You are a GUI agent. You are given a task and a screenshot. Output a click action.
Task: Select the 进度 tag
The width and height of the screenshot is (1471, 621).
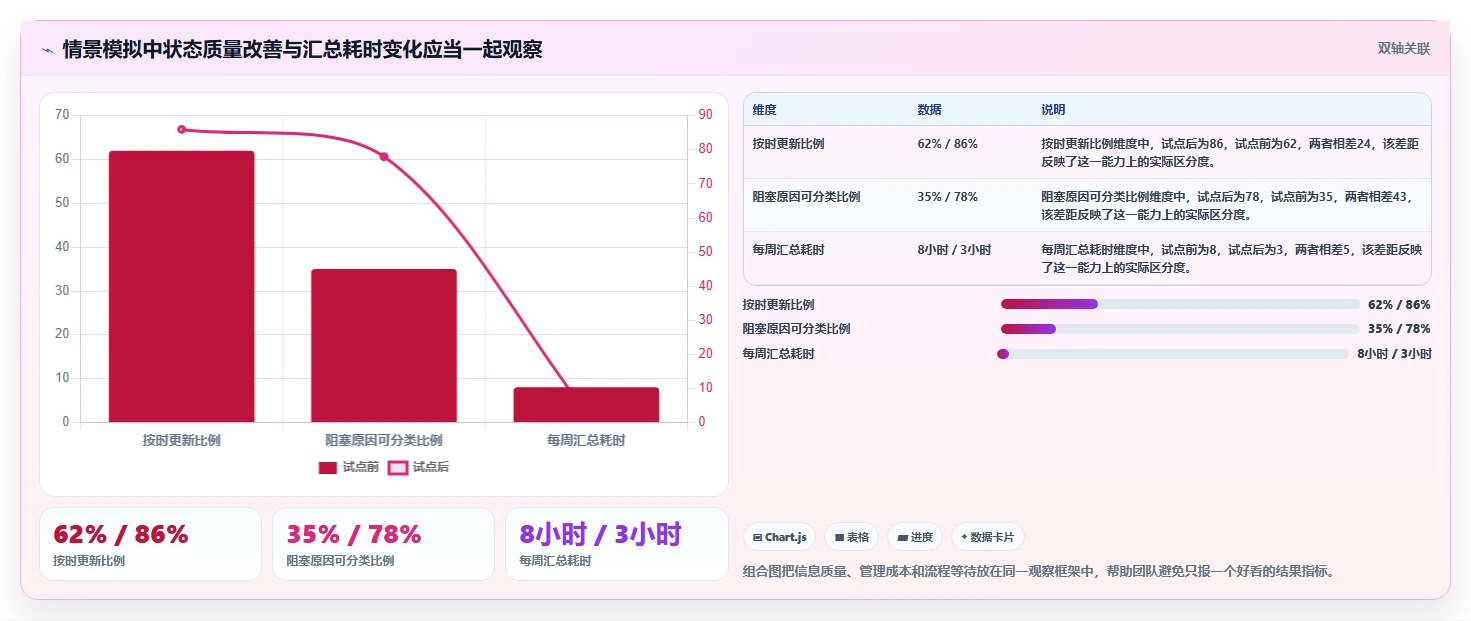pyautogui.click(x=915, y=537)
